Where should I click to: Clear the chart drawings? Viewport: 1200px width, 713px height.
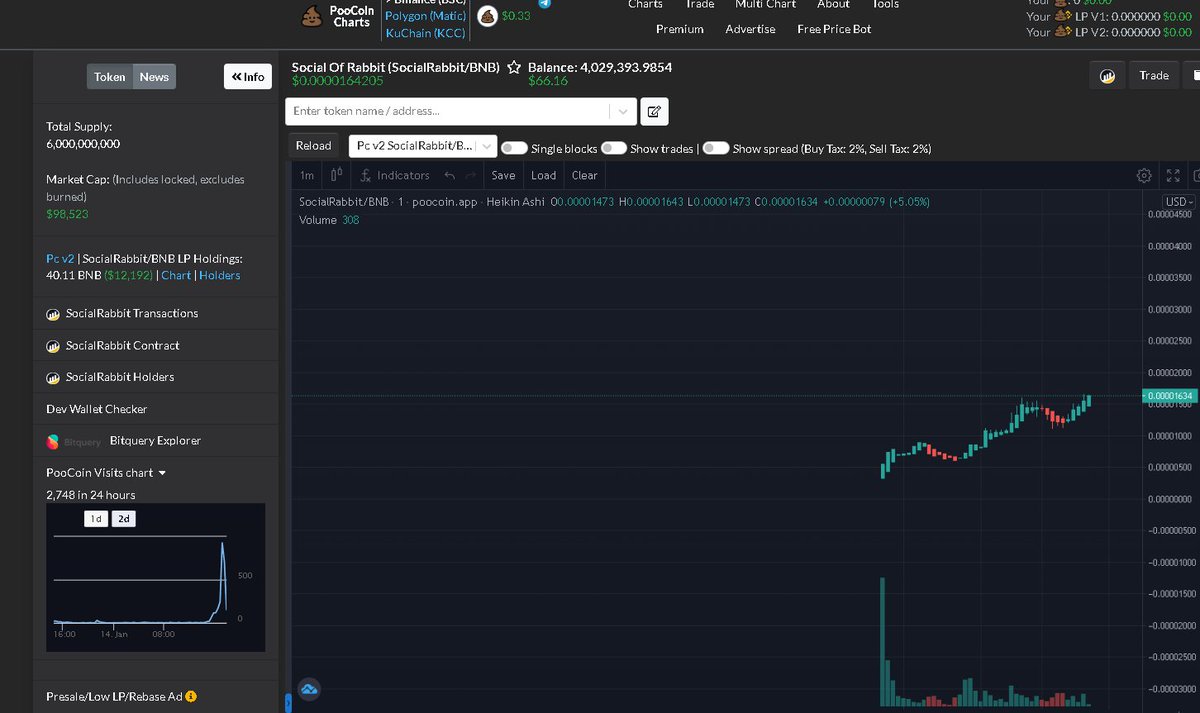585,175
